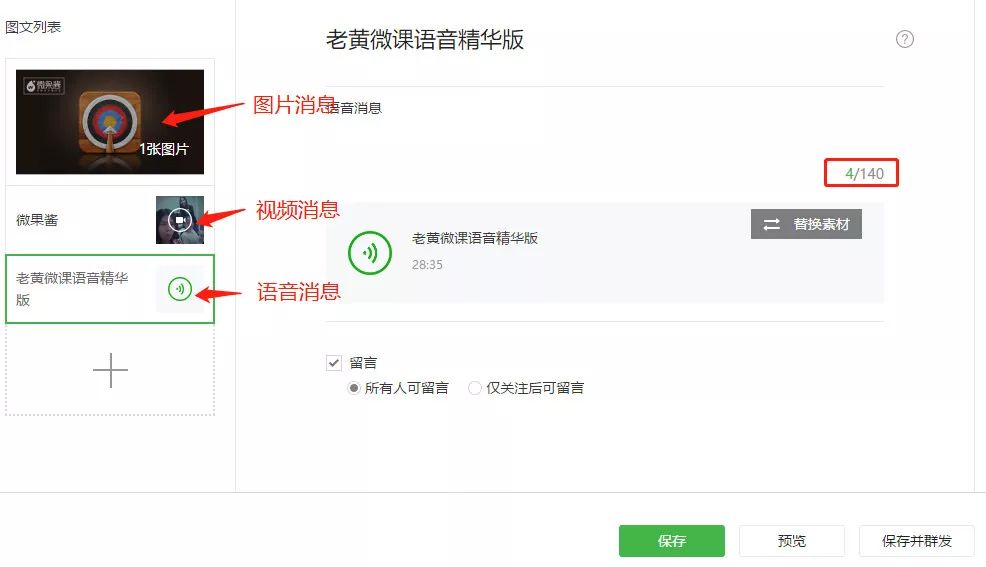Click the 预览 button
Screen dimensions: 986x567
click(x=792, y=541)
